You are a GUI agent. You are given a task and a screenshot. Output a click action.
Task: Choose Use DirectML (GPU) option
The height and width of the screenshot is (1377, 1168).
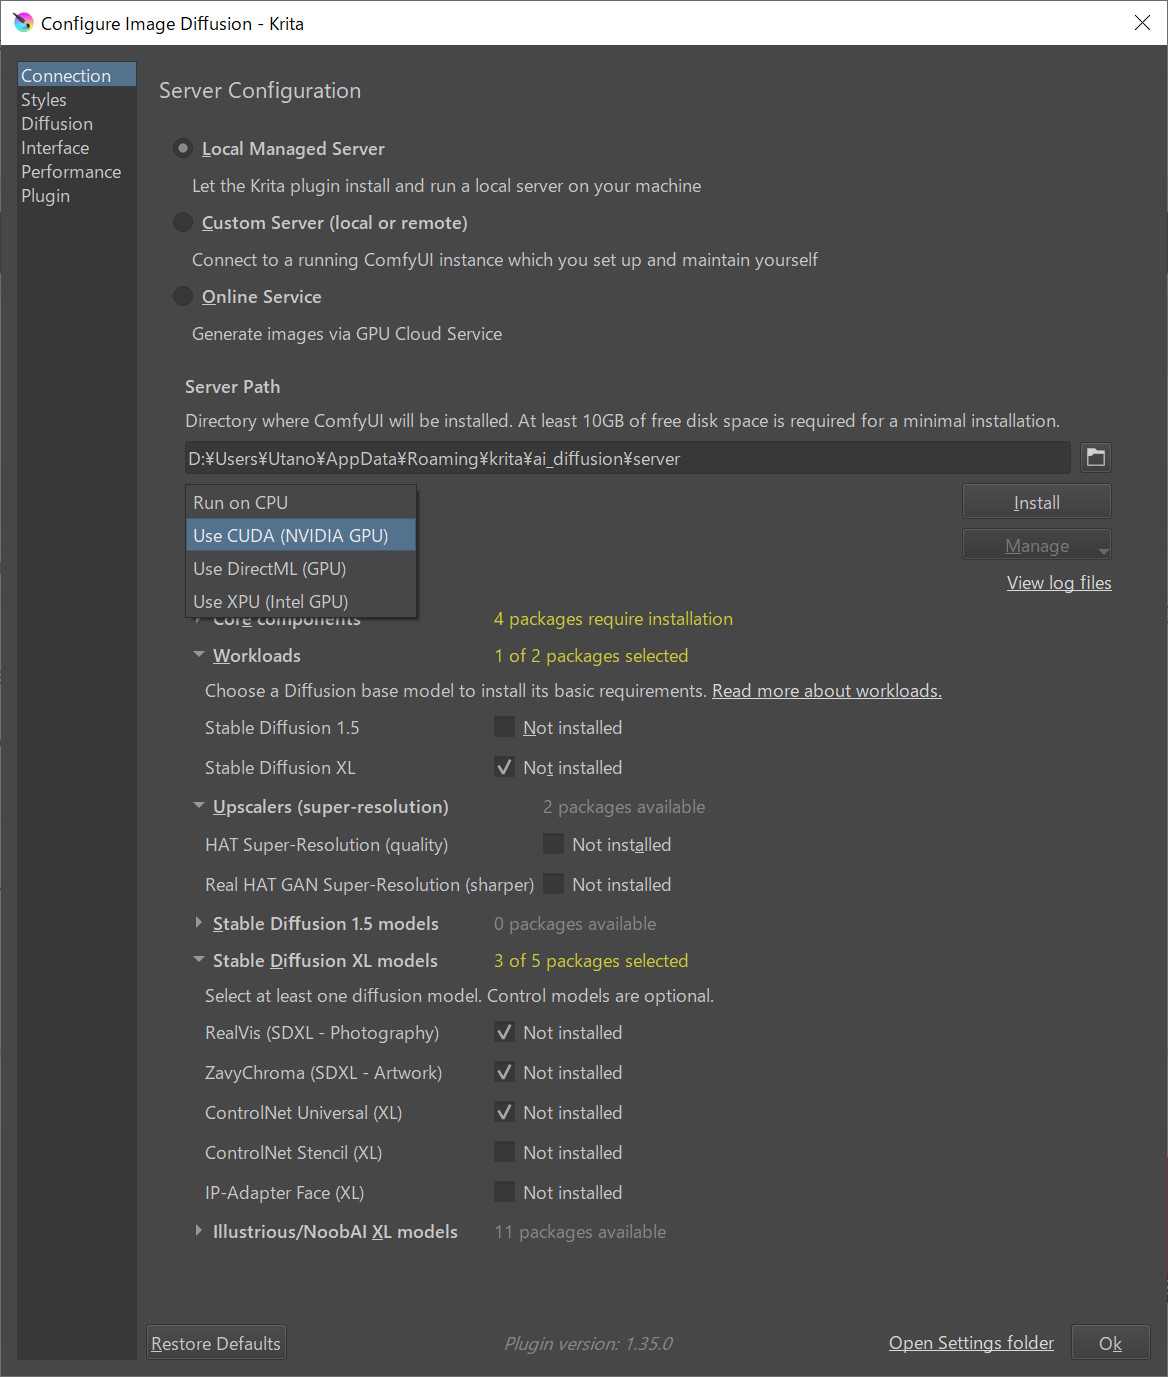pos(301,569)
